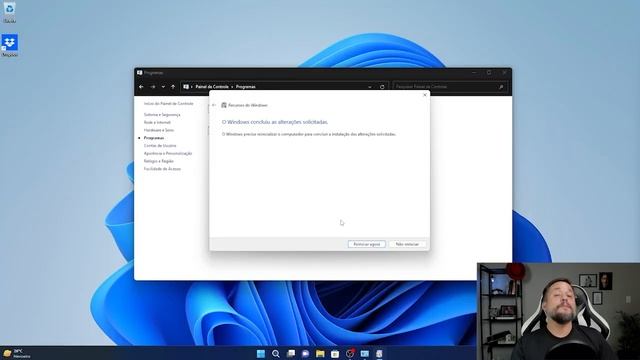
Task: Close the Recursos do Windows dialog
Action: [424, 95]
